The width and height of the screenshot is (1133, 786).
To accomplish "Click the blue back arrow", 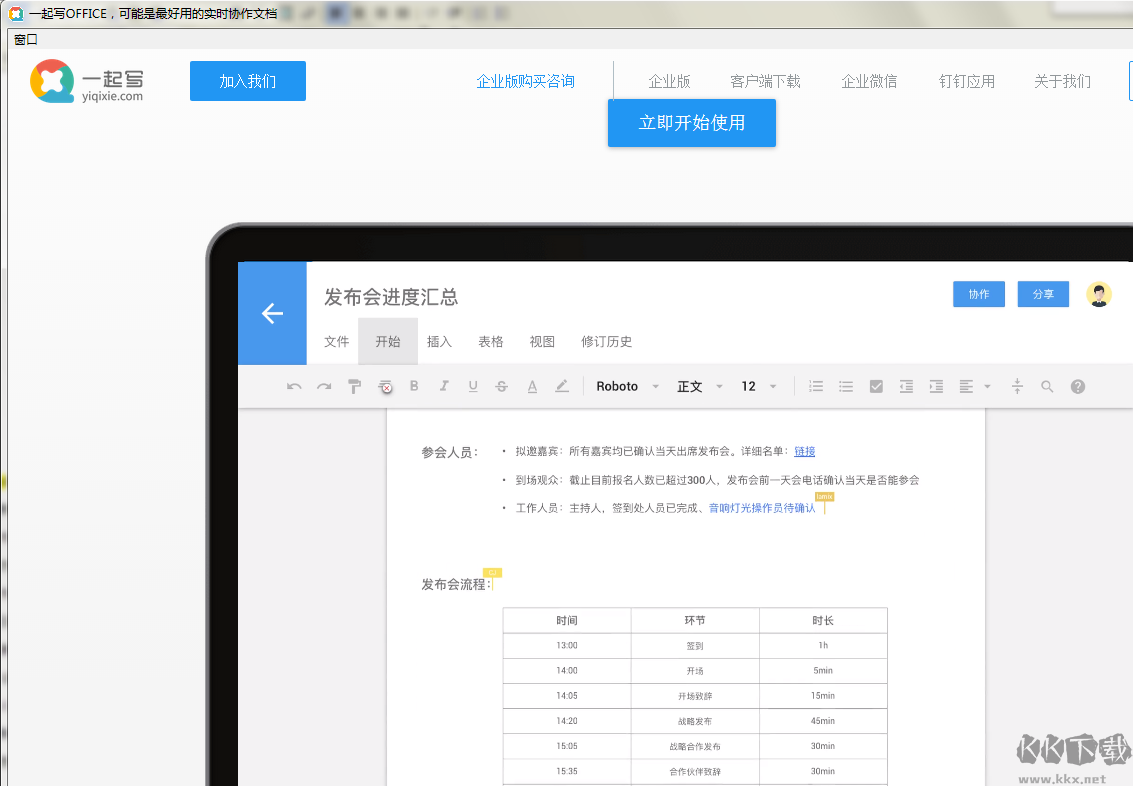I will 272,313.
